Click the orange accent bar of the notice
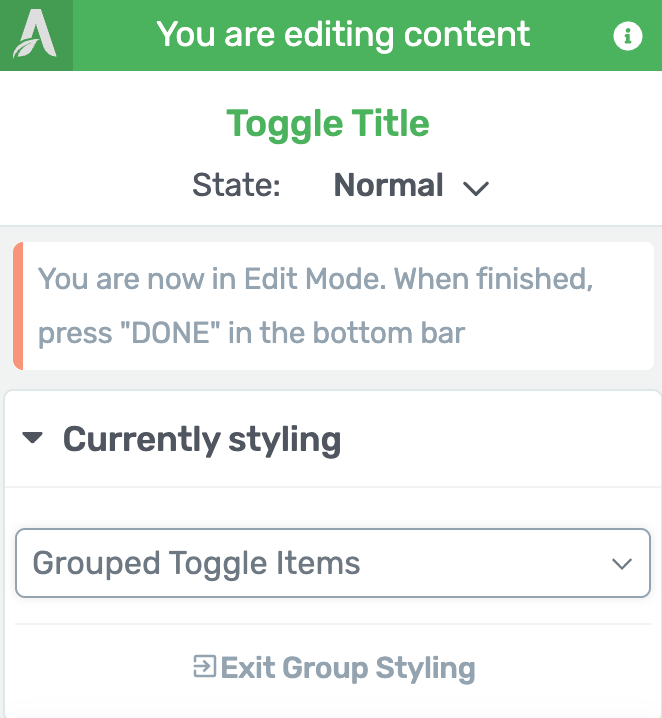 18,306
